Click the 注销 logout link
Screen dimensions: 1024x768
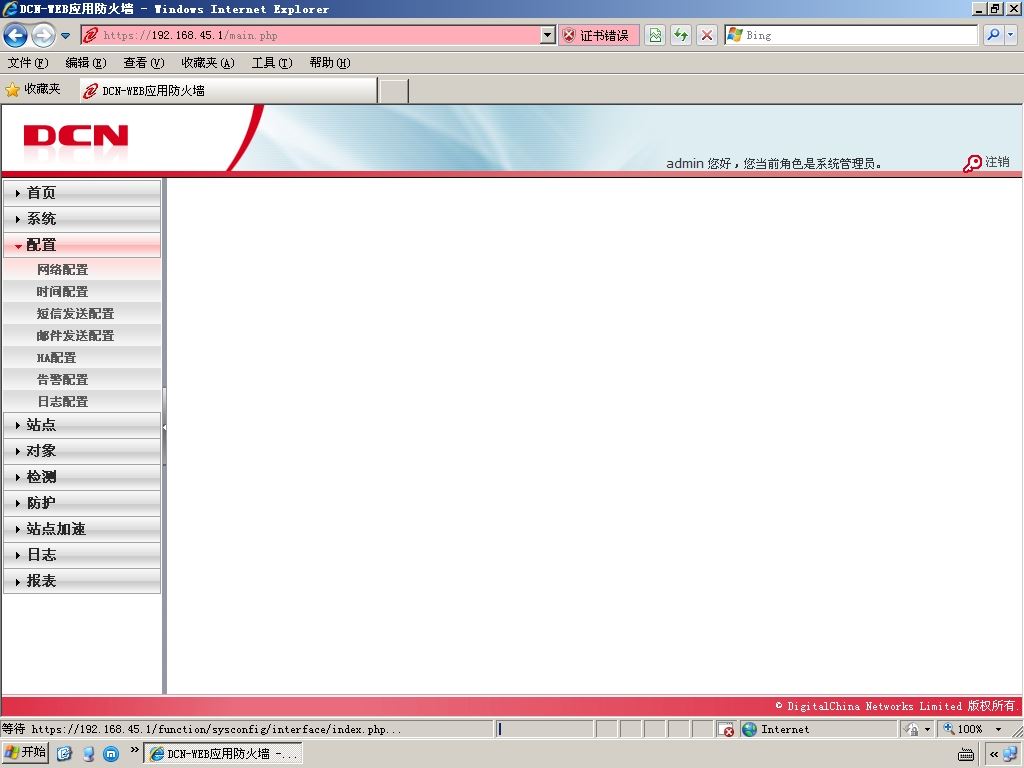pyautogui.click(x=997, y=162)
